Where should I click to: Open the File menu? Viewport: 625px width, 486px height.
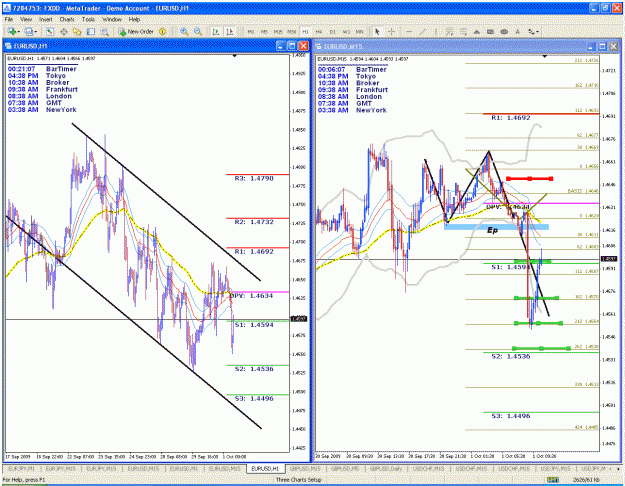pos(9,19)
